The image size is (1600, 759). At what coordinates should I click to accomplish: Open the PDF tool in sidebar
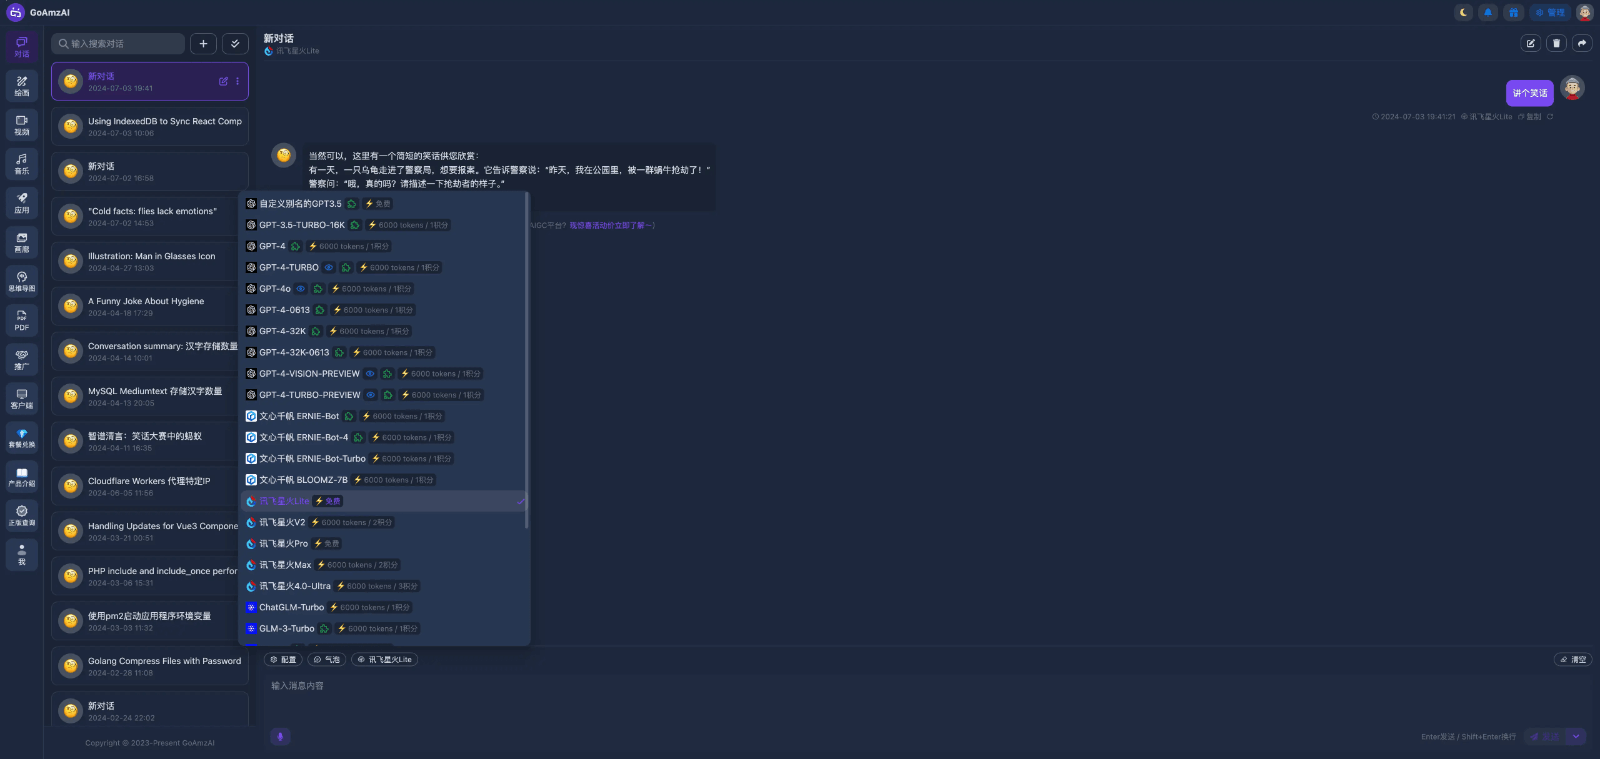[22, 320]
